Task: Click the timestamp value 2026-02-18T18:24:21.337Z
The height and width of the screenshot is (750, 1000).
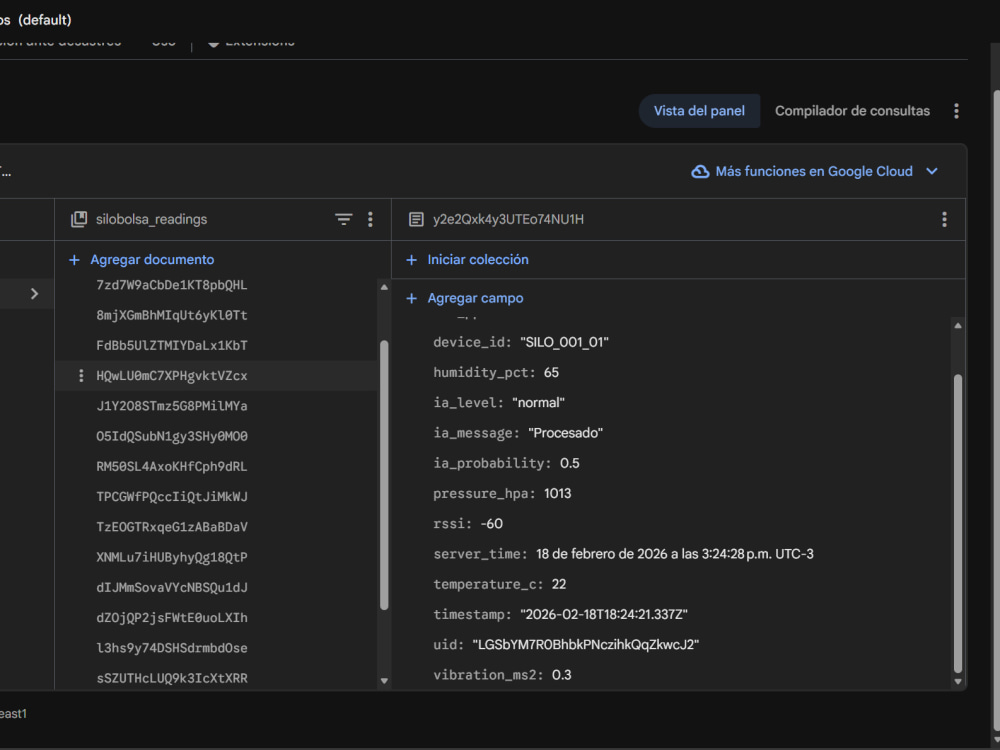Action: (604, 615)
